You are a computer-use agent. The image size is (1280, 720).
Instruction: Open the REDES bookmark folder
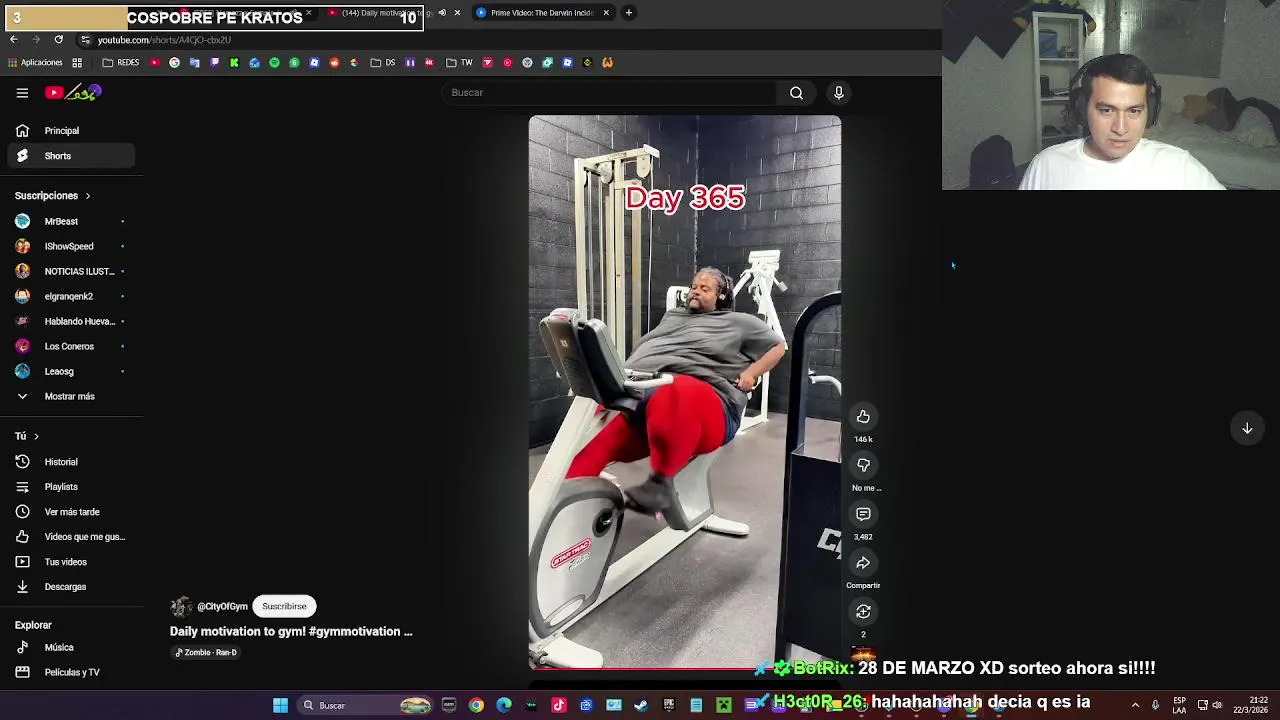point(121,62)
